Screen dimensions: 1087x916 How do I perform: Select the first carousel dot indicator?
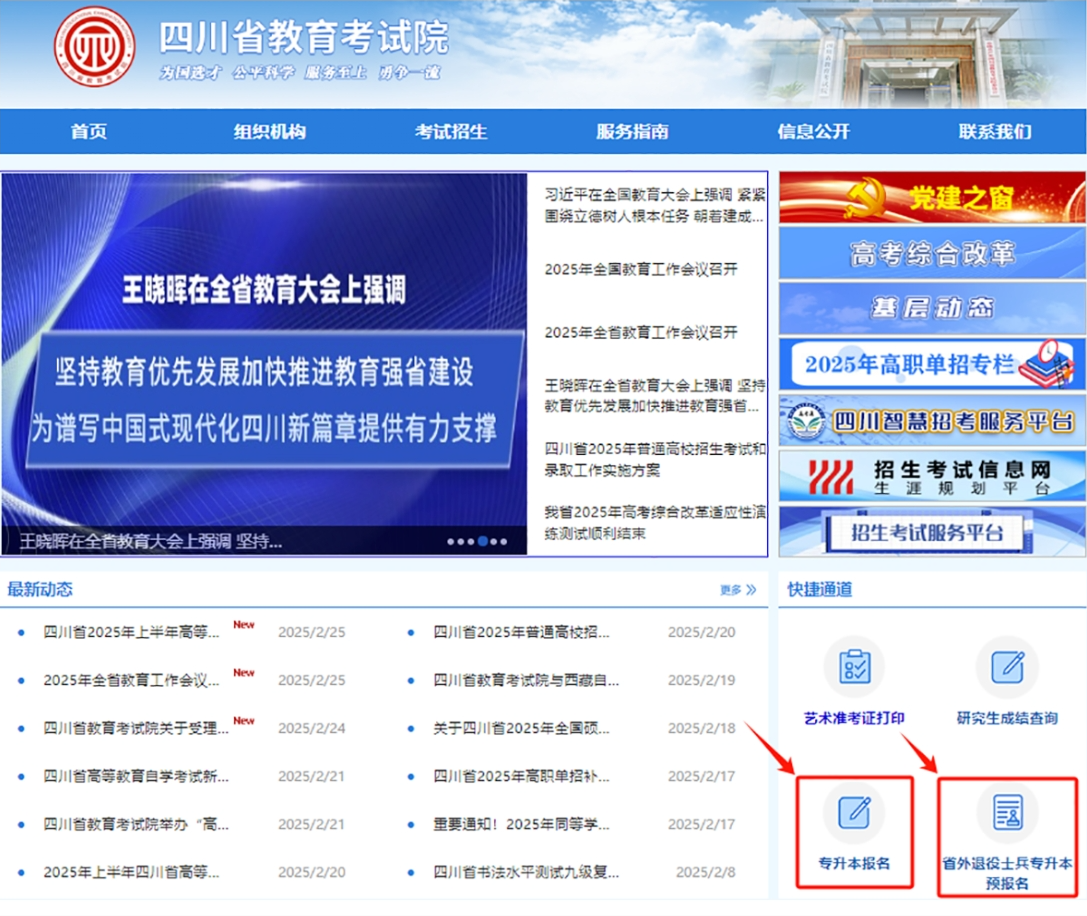tap(451, 542)
